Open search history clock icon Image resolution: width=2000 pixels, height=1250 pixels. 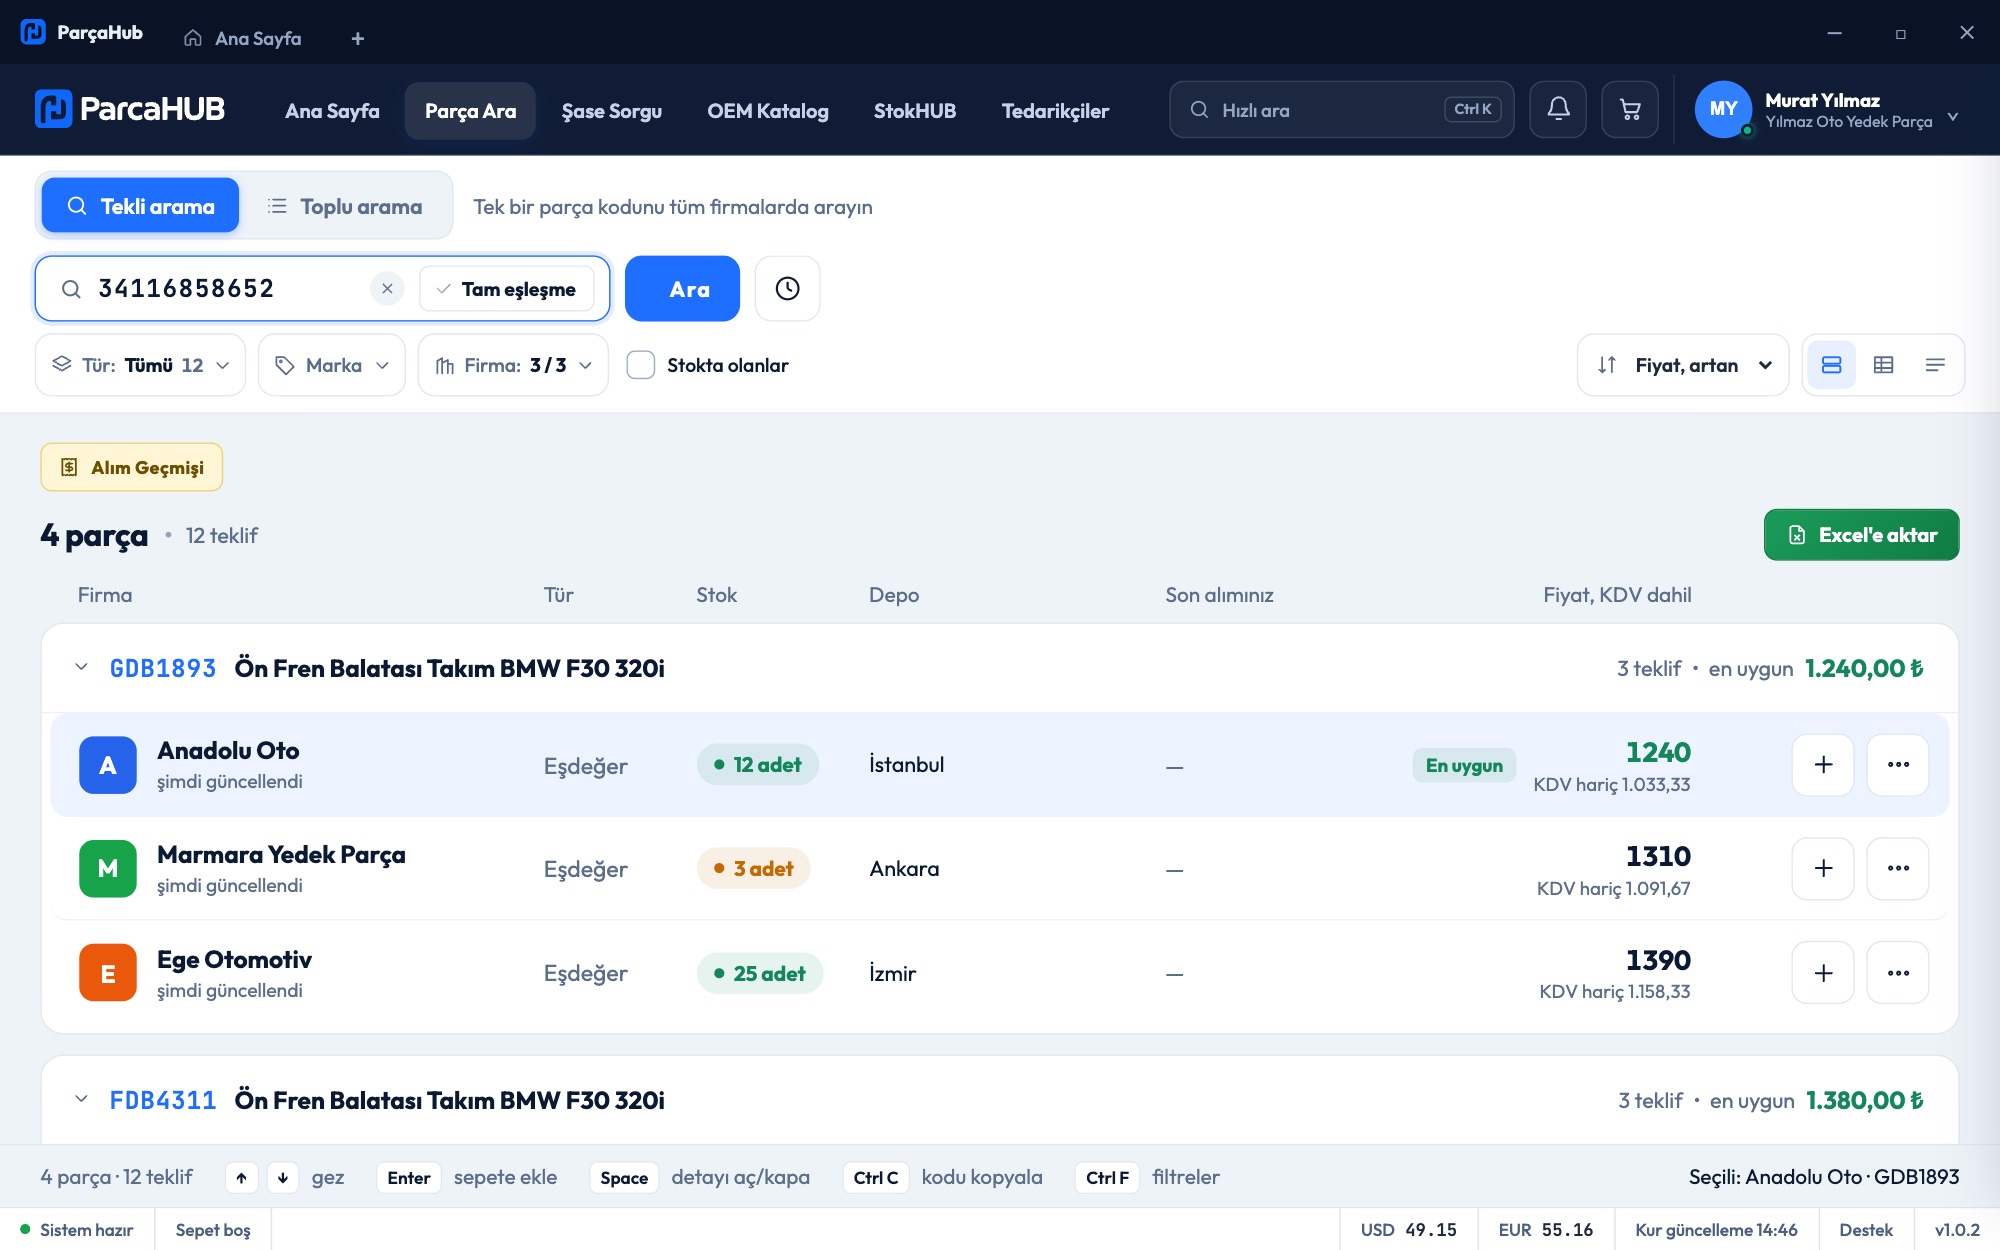(x=788, y=289)
